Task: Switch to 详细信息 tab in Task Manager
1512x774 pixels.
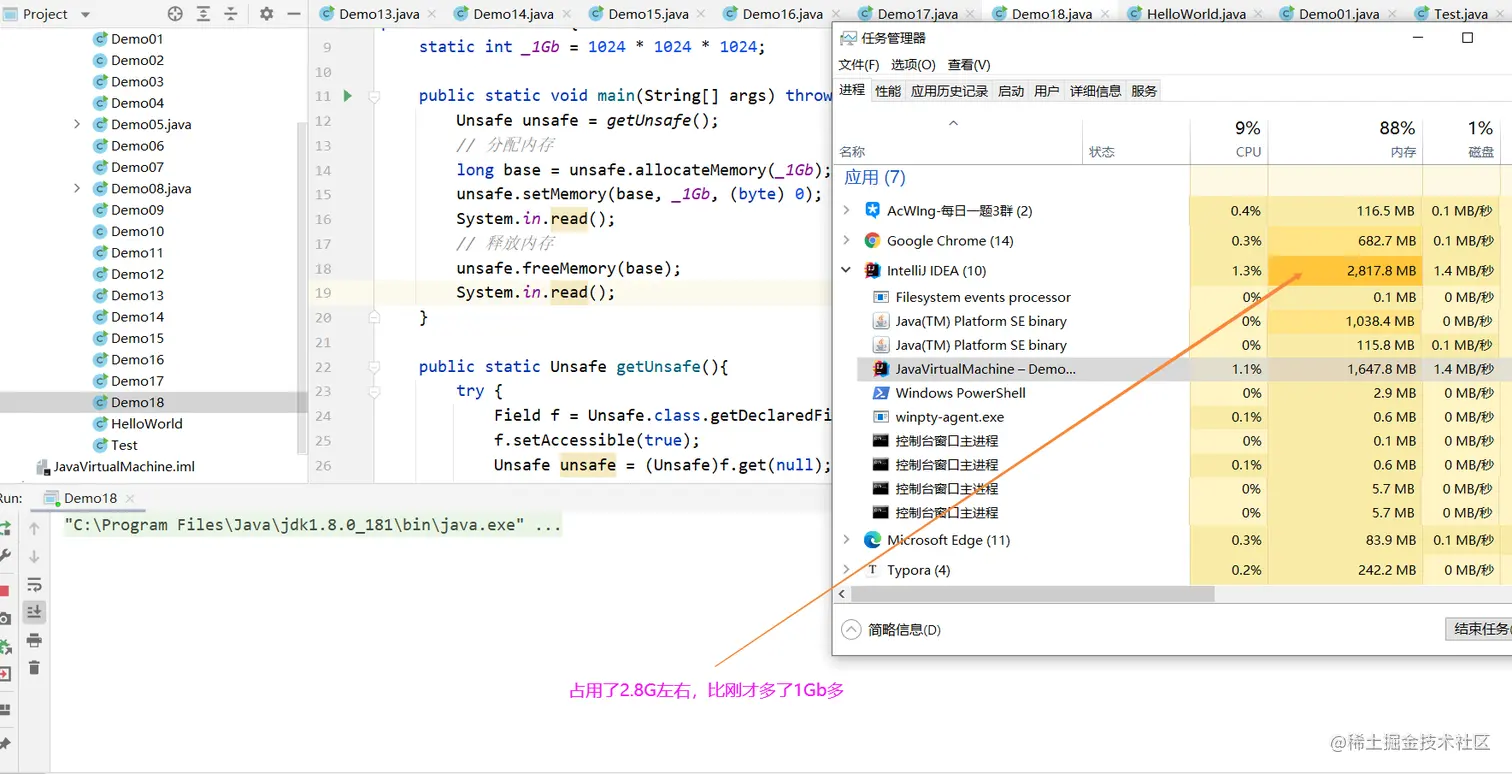Action: pos(1095,91)
